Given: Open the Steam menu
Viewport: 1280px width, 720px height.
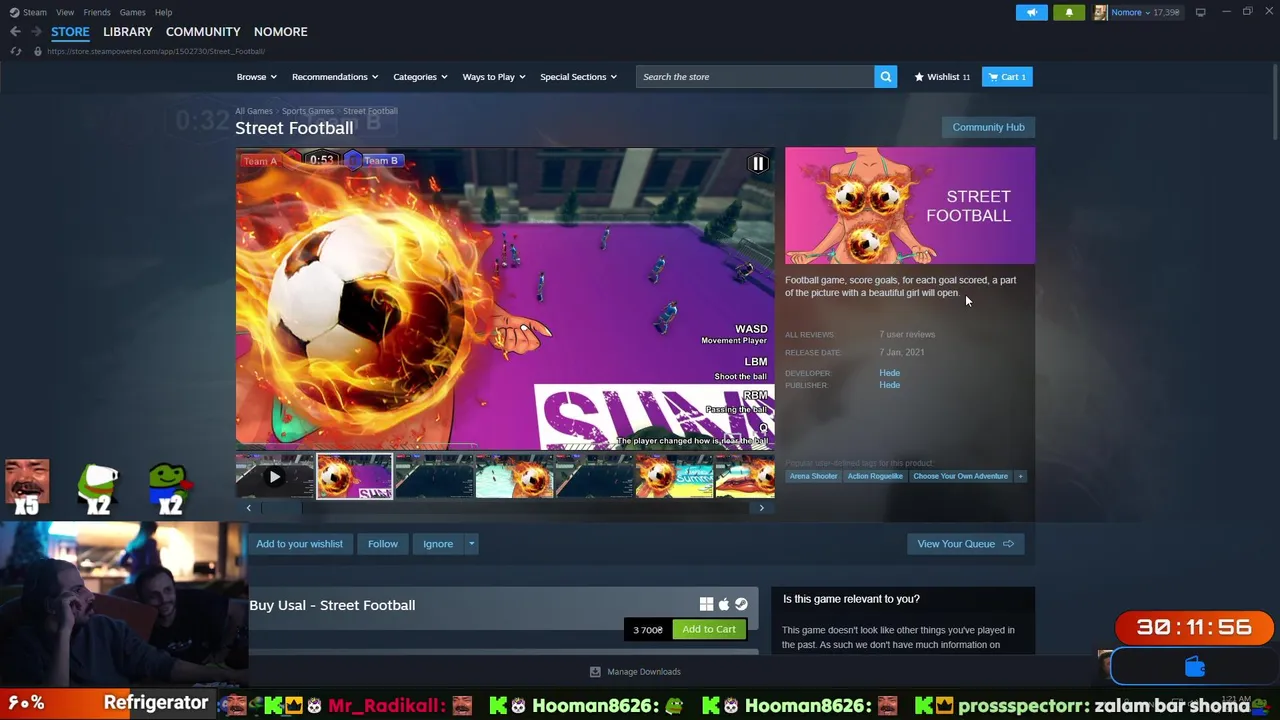Looking at the screenshot, I should click(x=35, y=12).
